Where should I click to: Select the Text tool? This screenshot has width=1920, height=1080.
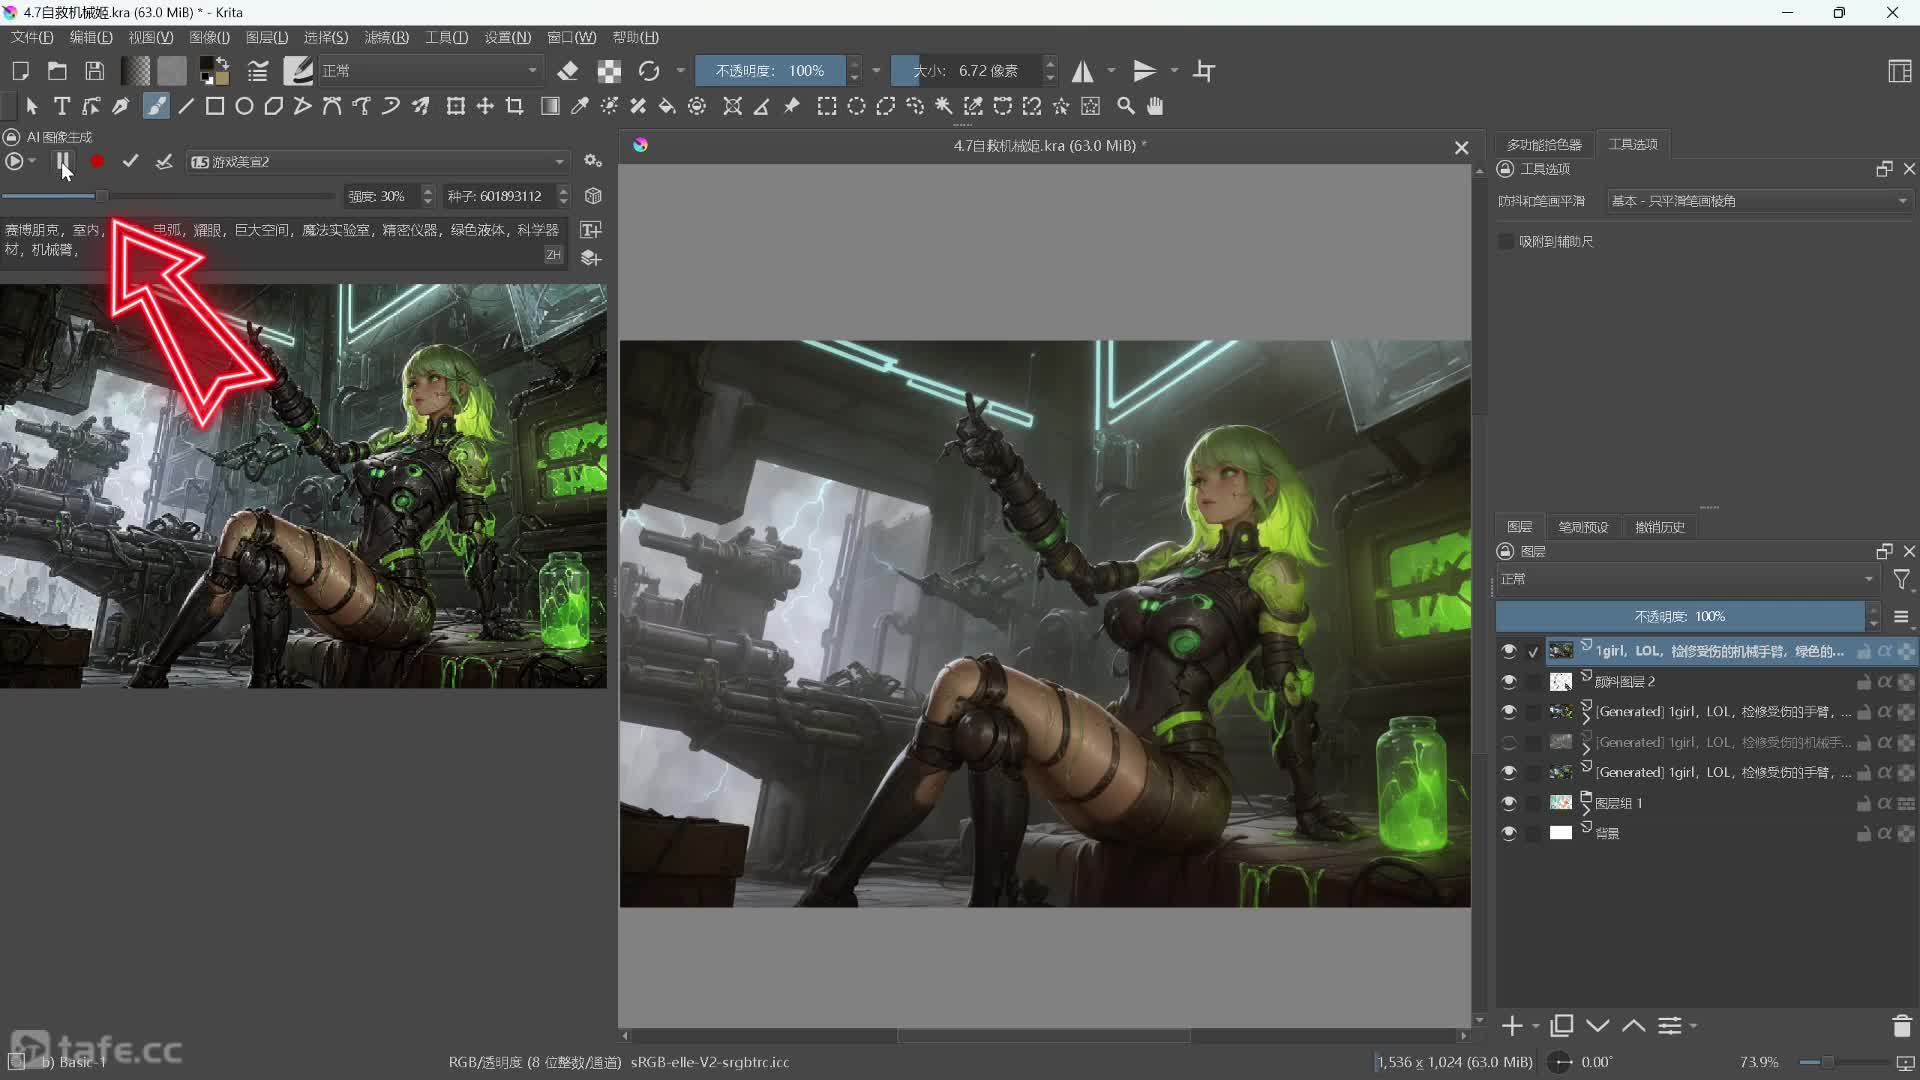tap(62, 106)
